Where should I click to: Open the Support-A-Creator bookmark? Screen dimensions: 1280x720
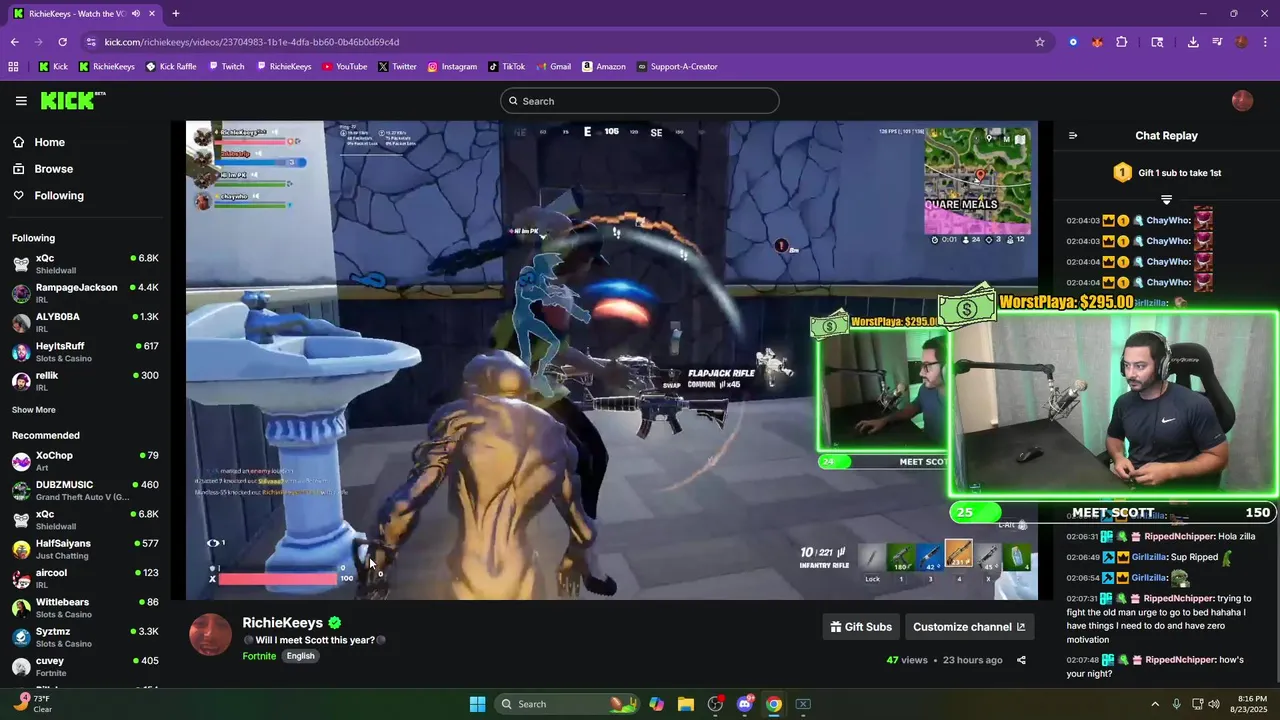coord(677,67)
